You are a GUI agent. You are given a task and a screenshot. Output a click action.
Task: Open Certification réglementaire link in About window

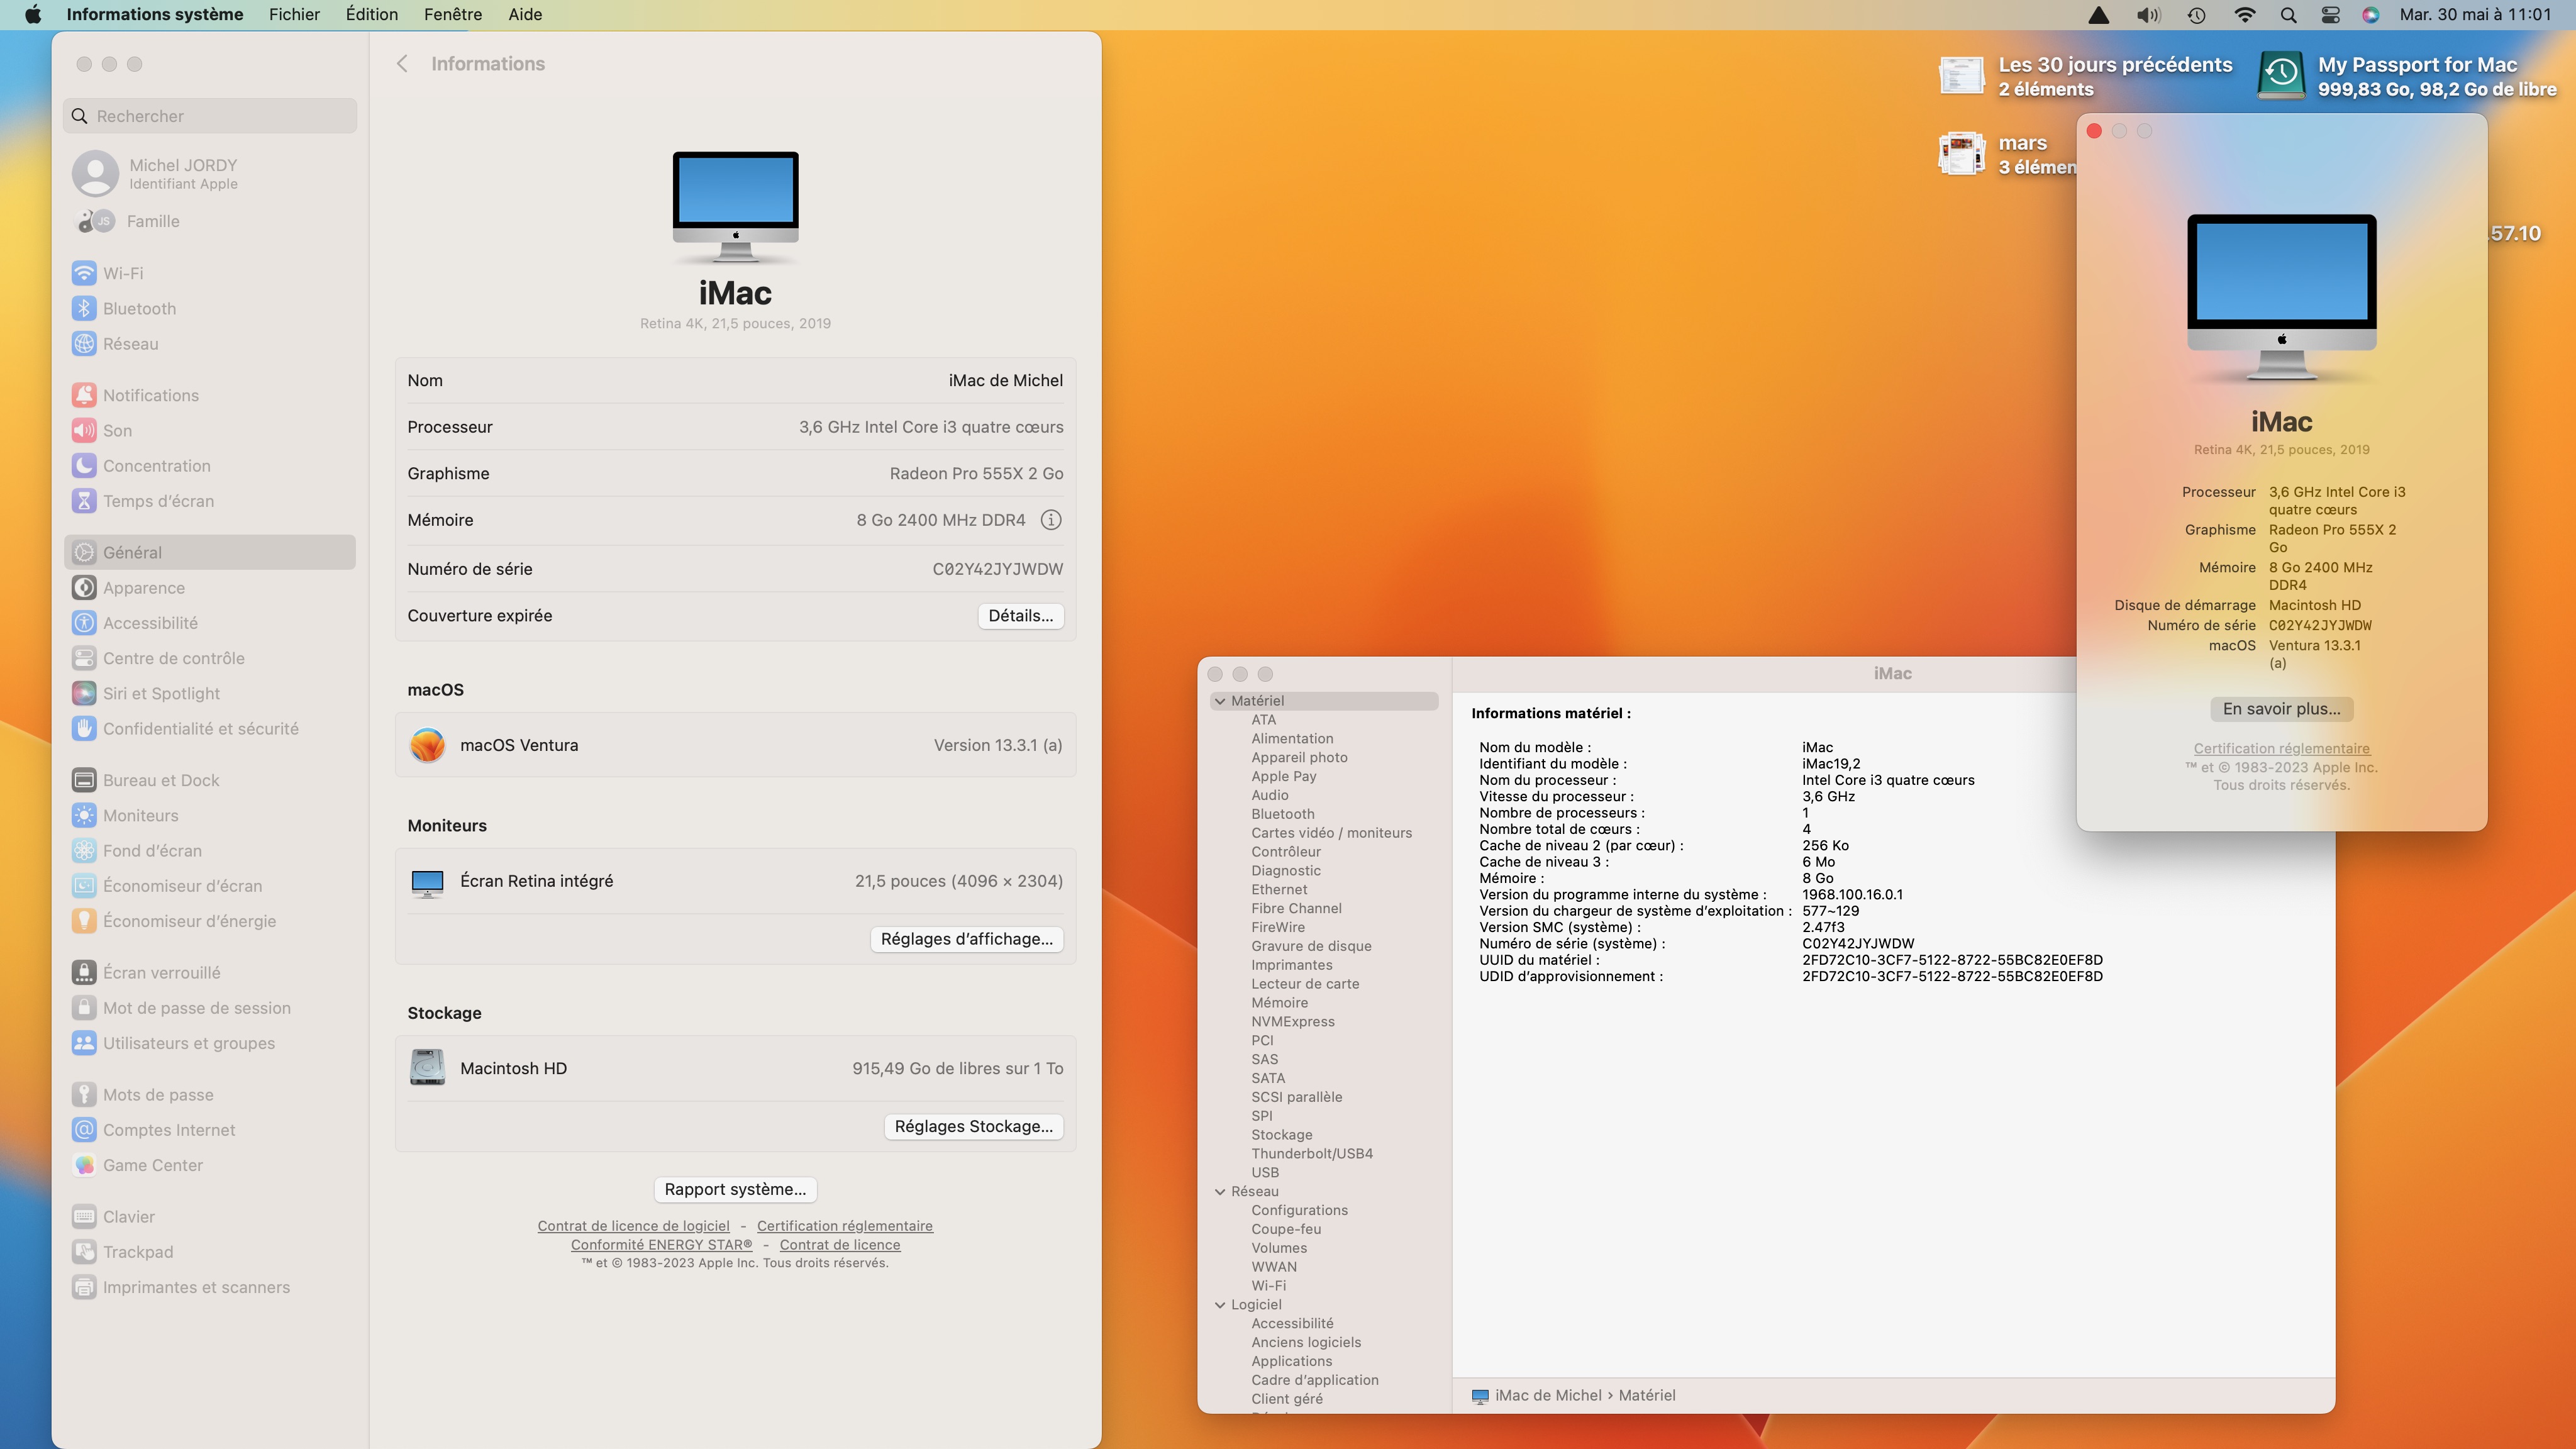tap(2281, 749)
